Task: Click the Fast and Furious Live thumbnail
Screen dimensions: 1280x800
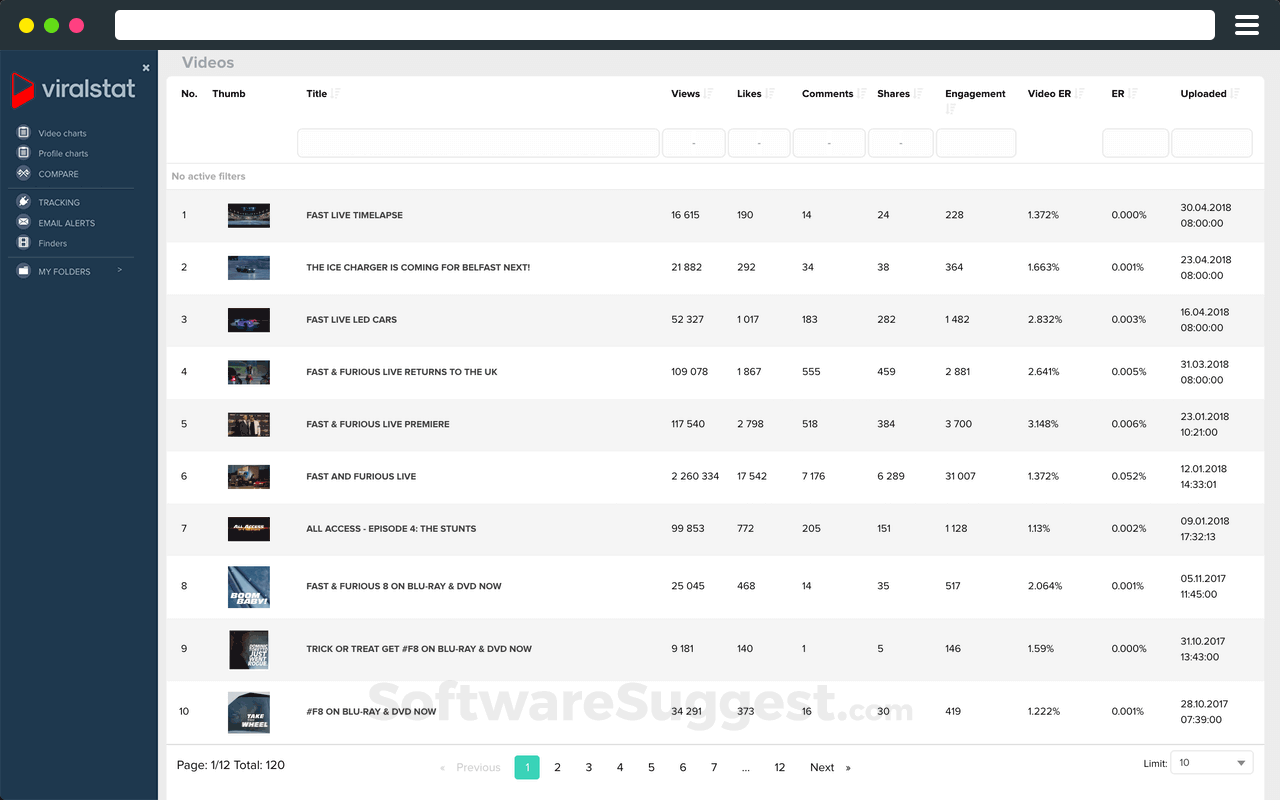Action: (248, 476)
